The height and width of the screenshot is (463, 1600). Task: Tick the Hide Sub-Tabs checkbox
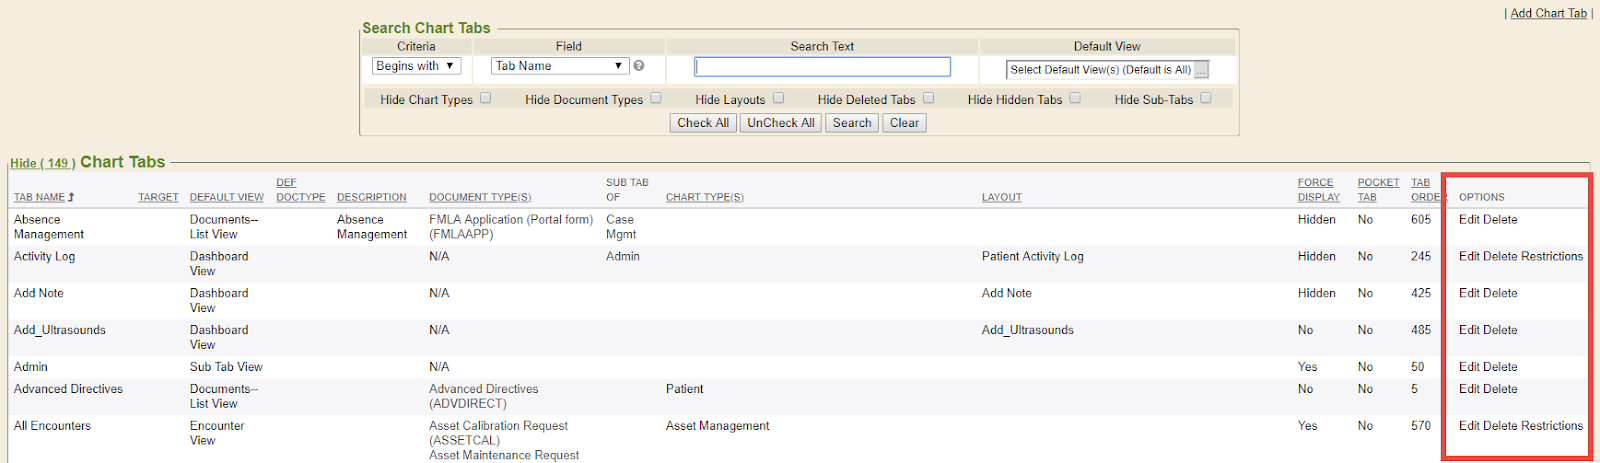1206,98
